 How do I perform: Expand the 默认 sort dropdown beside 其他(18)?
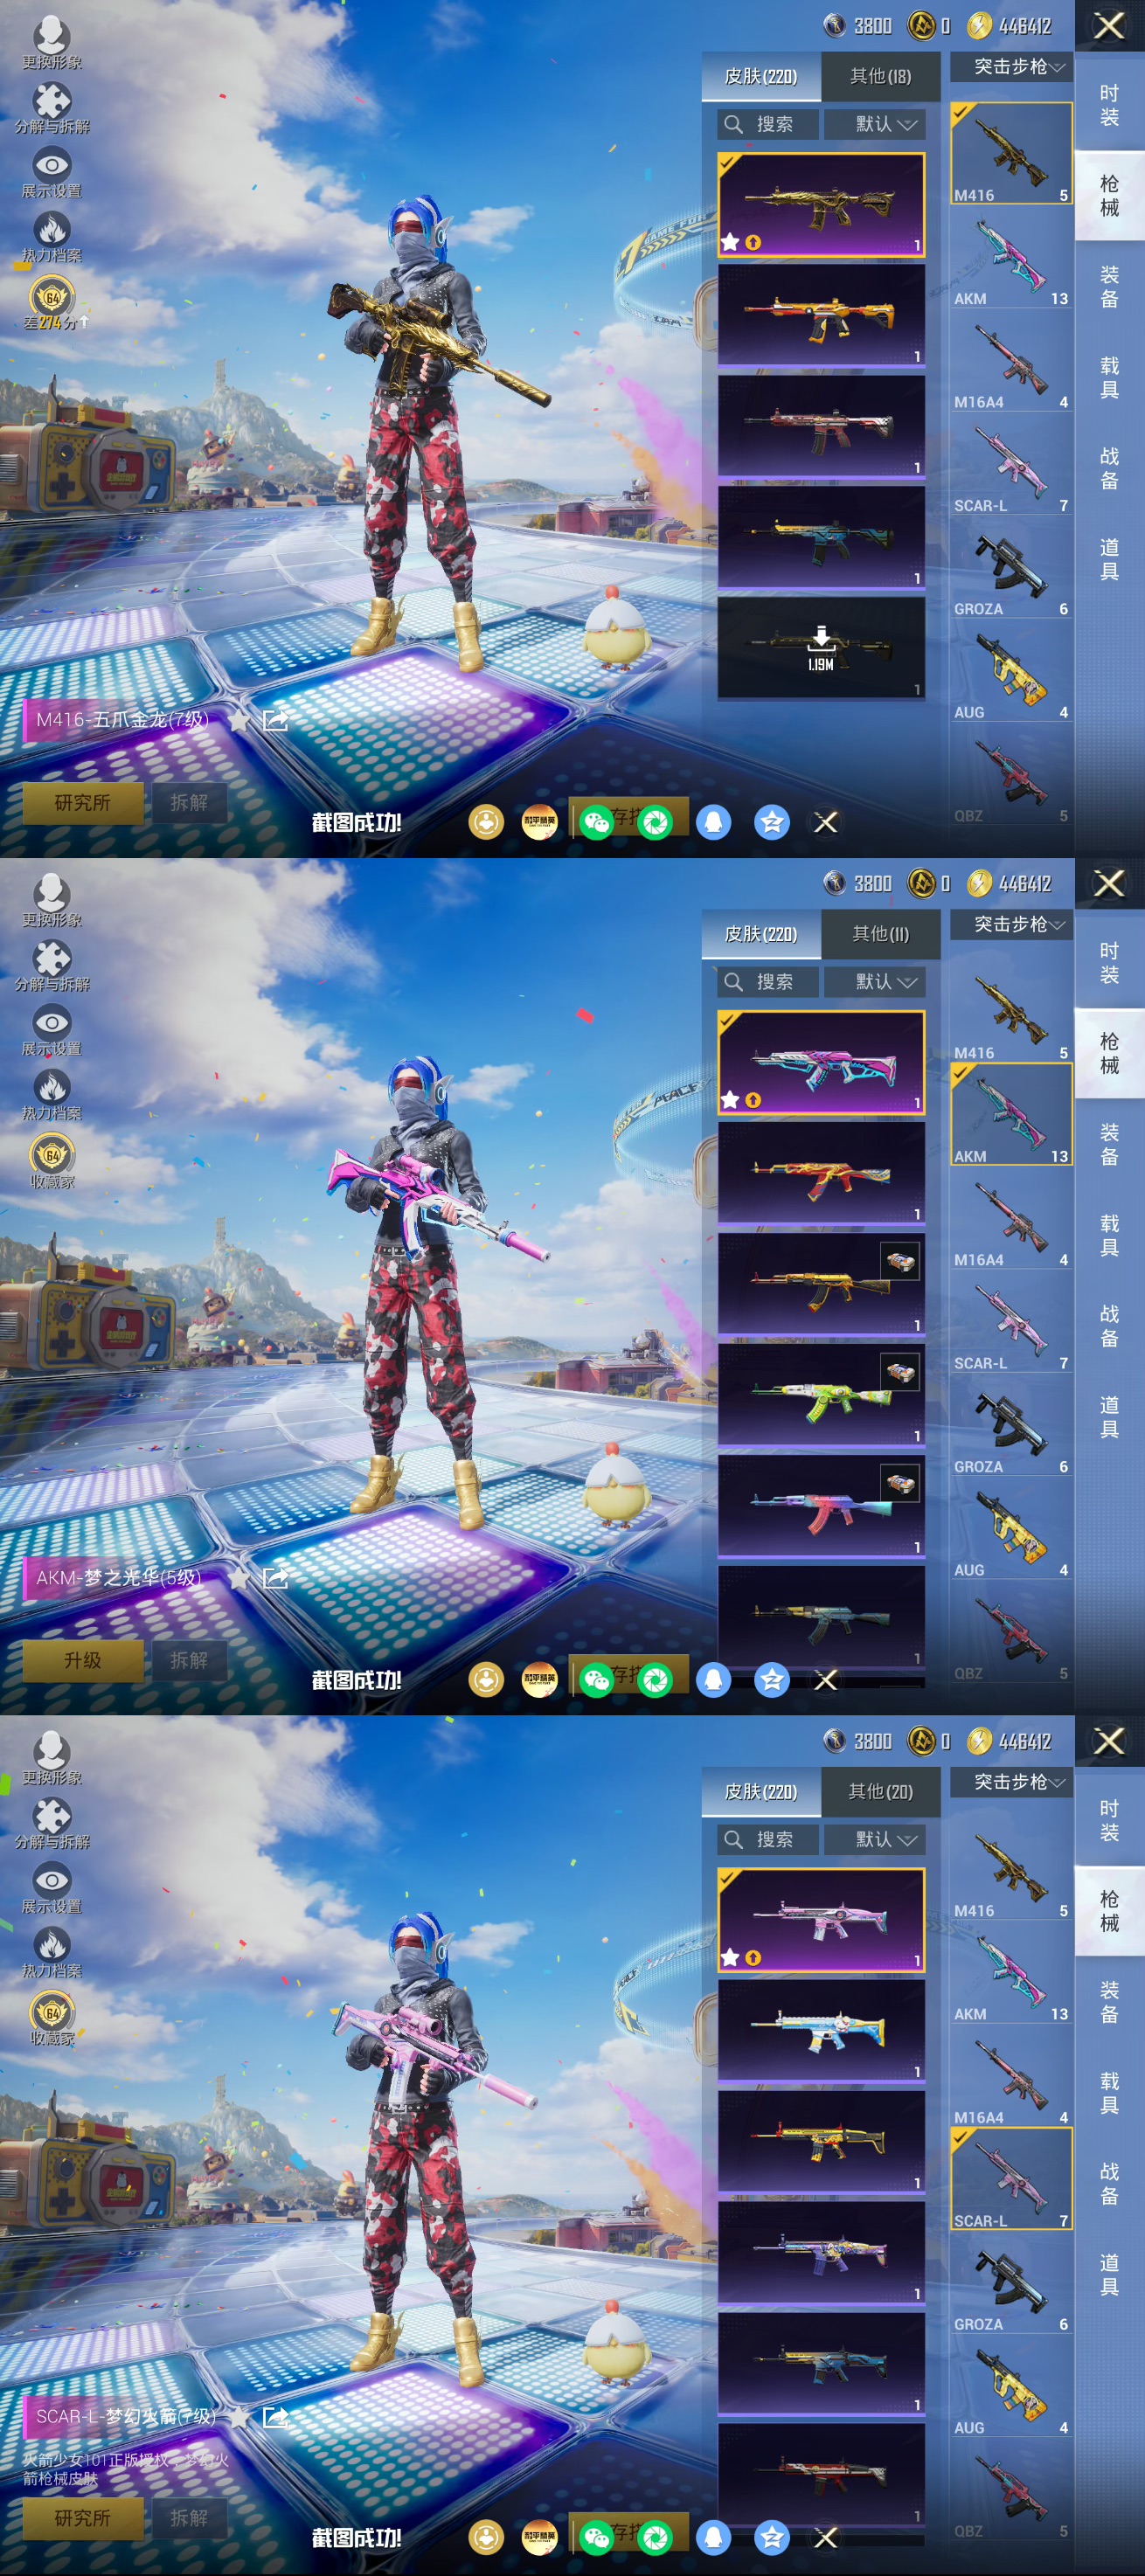874,124
